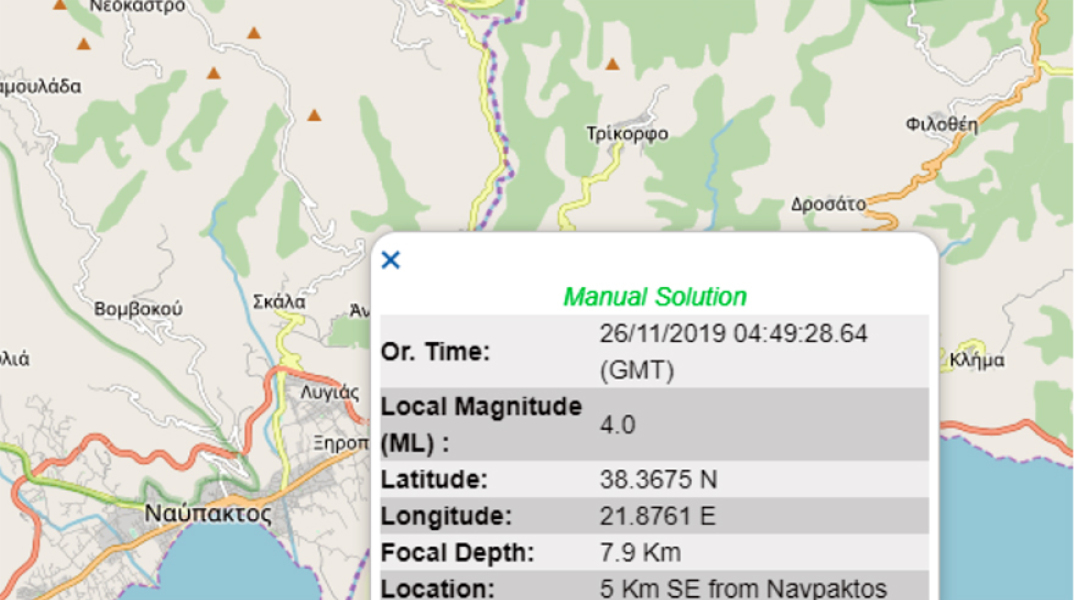Click the Βομβοκού village label

coord(138,309)
